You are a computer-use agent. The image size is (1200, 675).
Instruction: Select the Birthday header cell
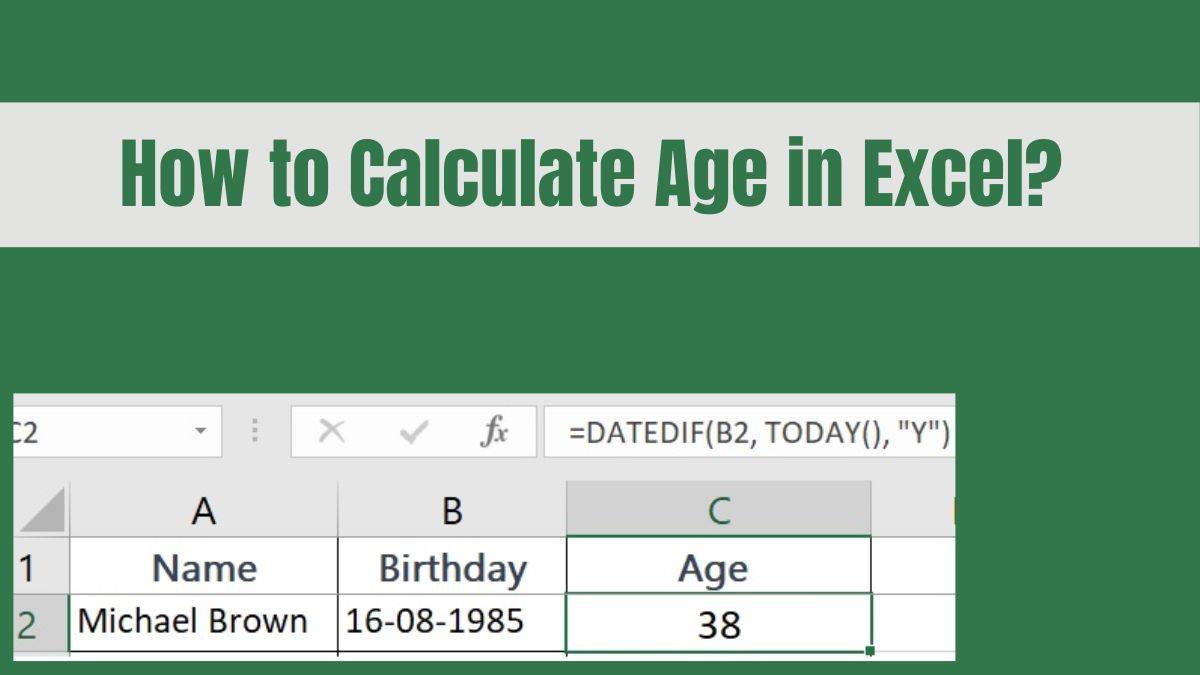453,566
